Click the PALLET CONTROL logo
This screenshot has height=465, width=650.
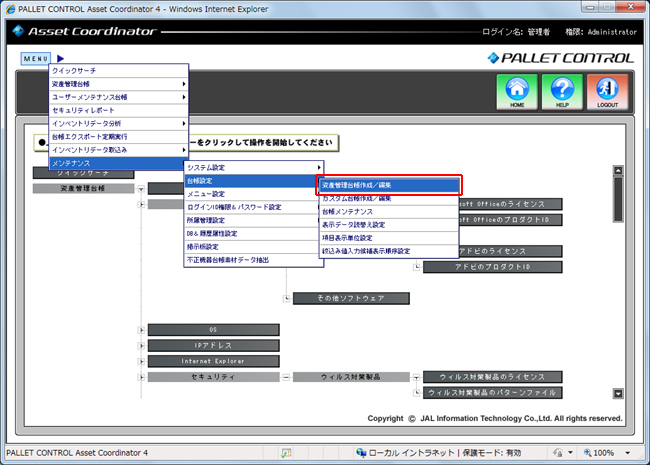click(x=560, y=58)
